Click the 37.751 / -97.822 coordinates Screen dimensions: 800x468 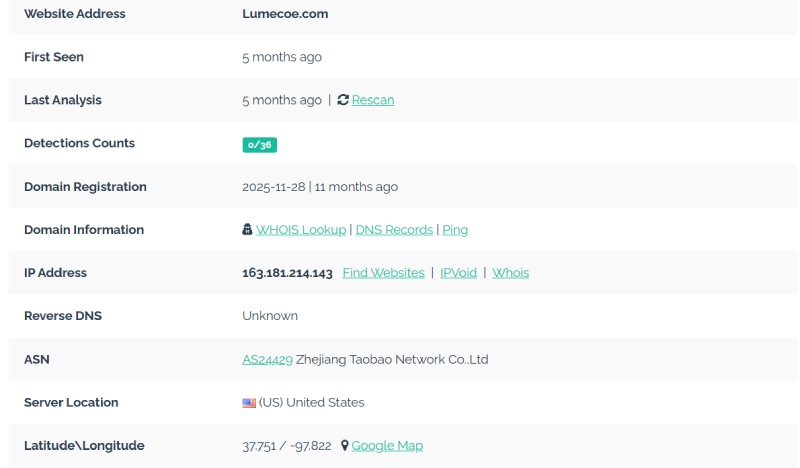(x=287, y=446)
